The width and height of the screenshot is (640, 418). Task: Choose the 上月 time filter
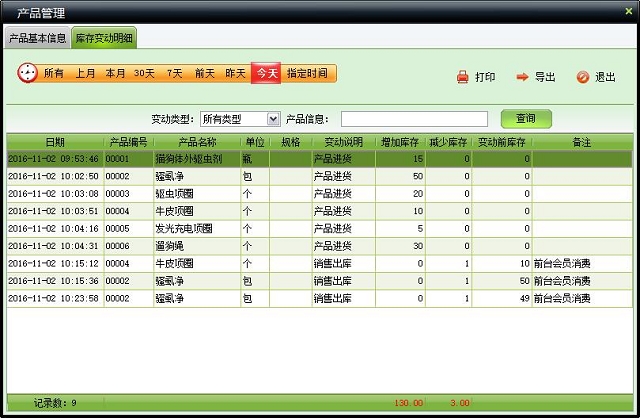coord(86,74)
